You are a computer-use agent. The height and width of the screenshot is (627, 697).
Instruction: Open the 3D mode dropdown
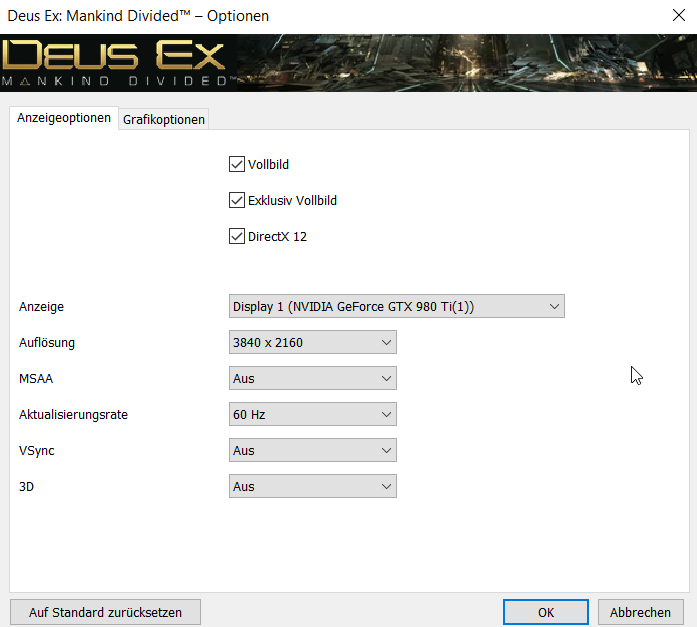pos(312,486)
